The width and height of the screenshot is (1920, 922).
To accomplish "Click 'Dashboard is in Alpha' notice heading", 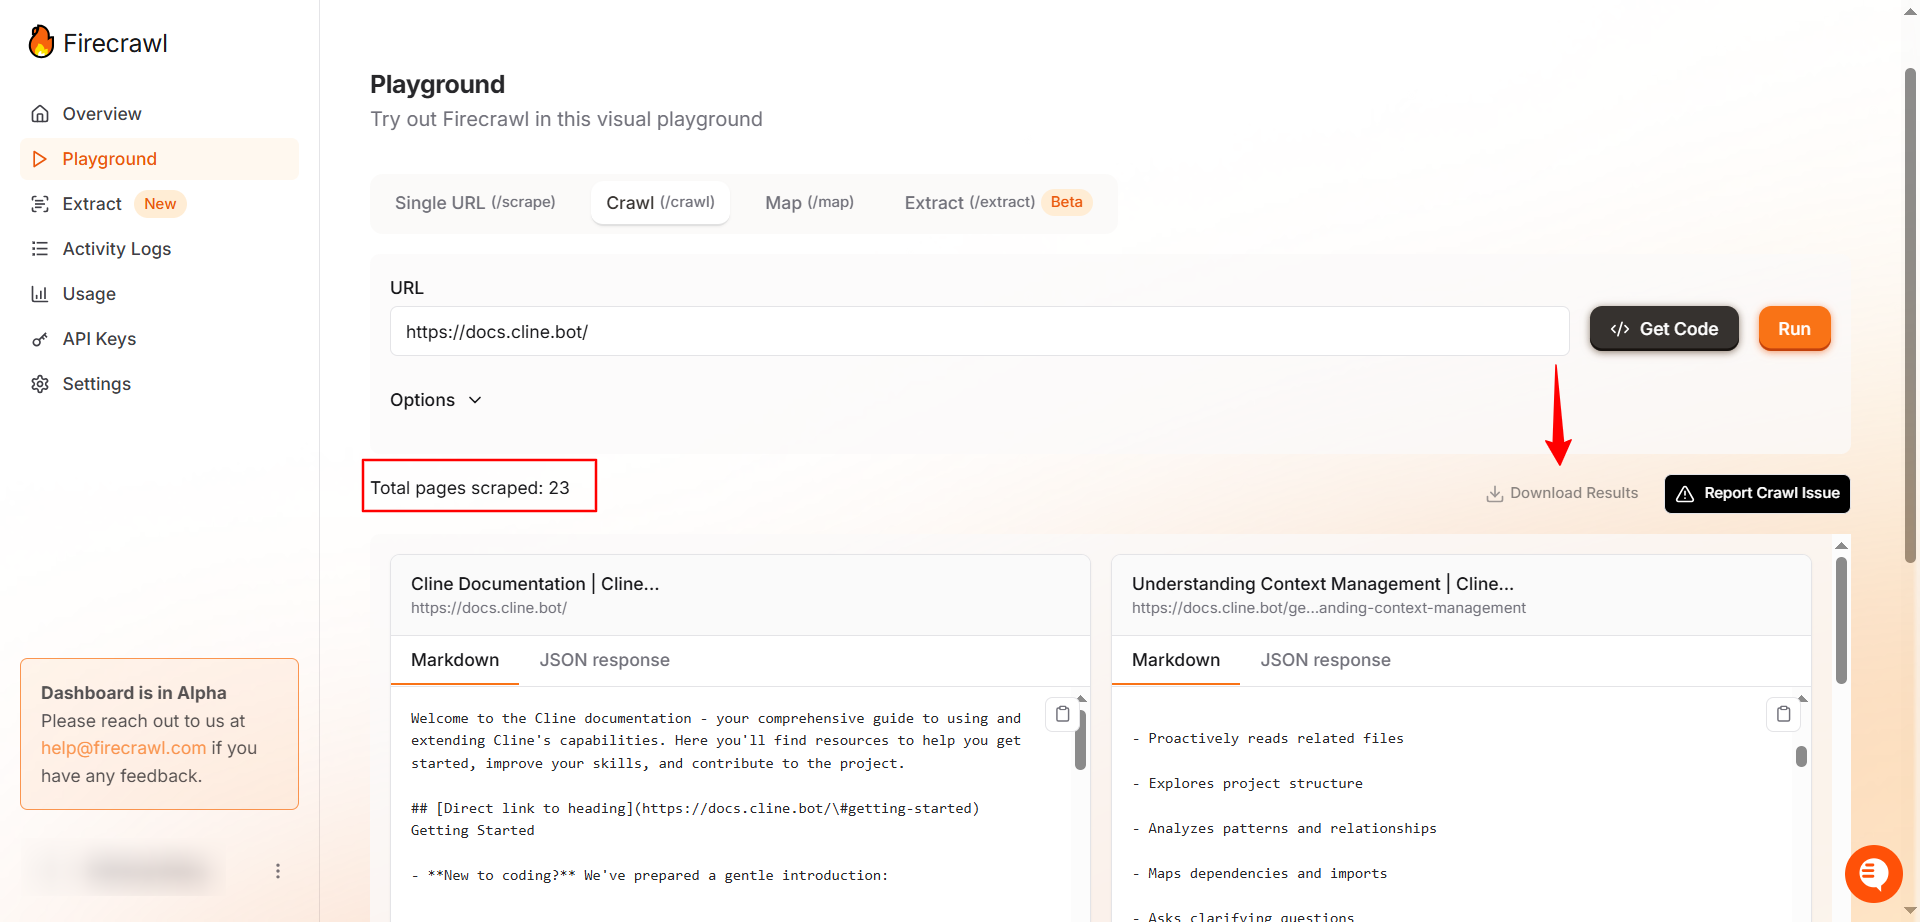I will pos(134,693).
